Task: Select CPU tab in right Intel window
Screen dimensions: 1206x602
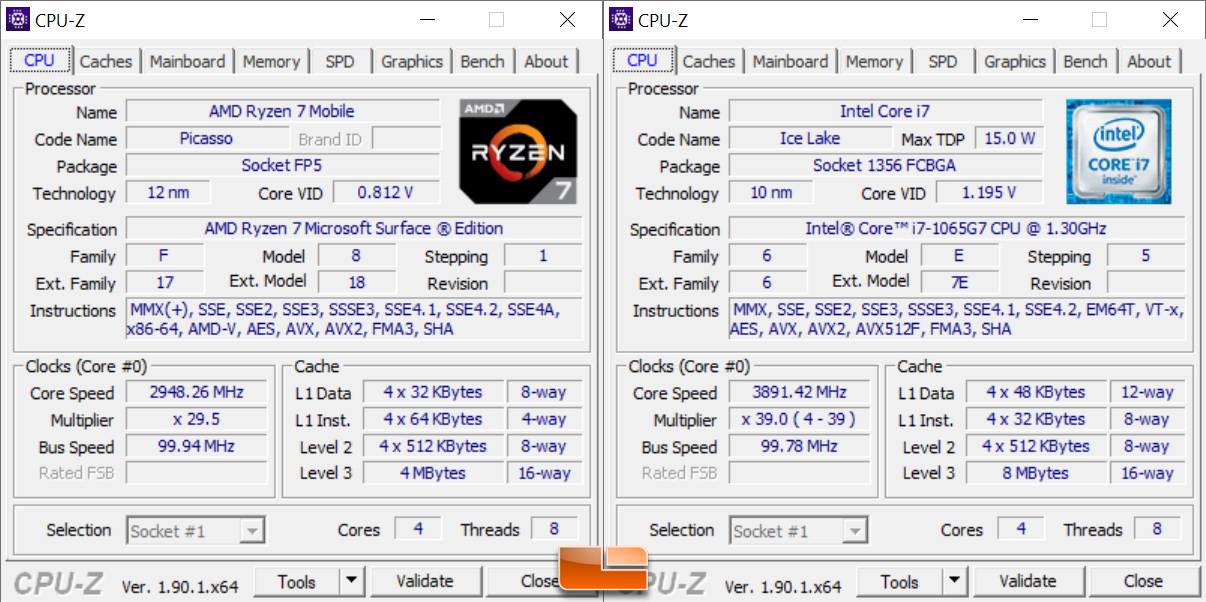Action: tap(643, 60)
